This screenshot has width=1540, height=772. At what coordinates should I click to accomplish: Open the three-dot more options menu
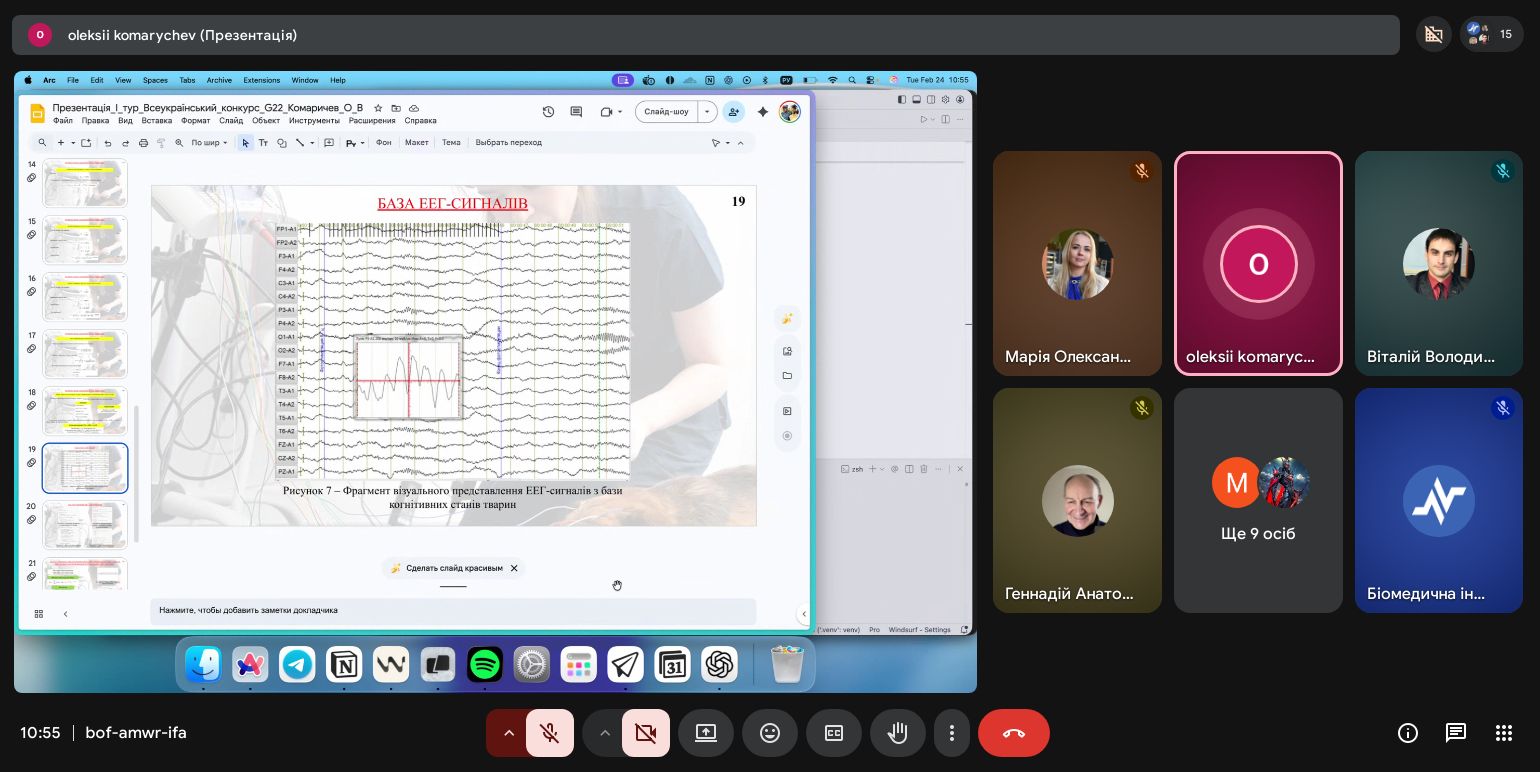pos(952,733)
